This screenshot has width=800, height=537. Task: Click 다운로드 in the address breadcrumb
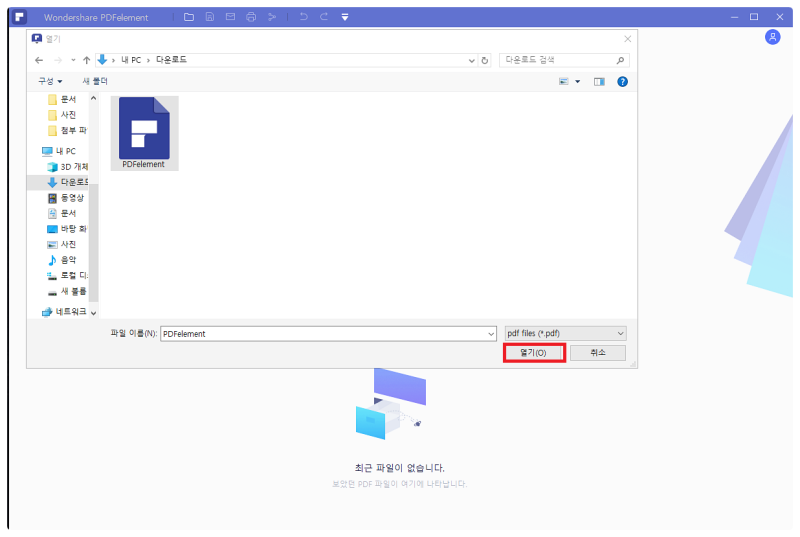(x=171, y=60)
